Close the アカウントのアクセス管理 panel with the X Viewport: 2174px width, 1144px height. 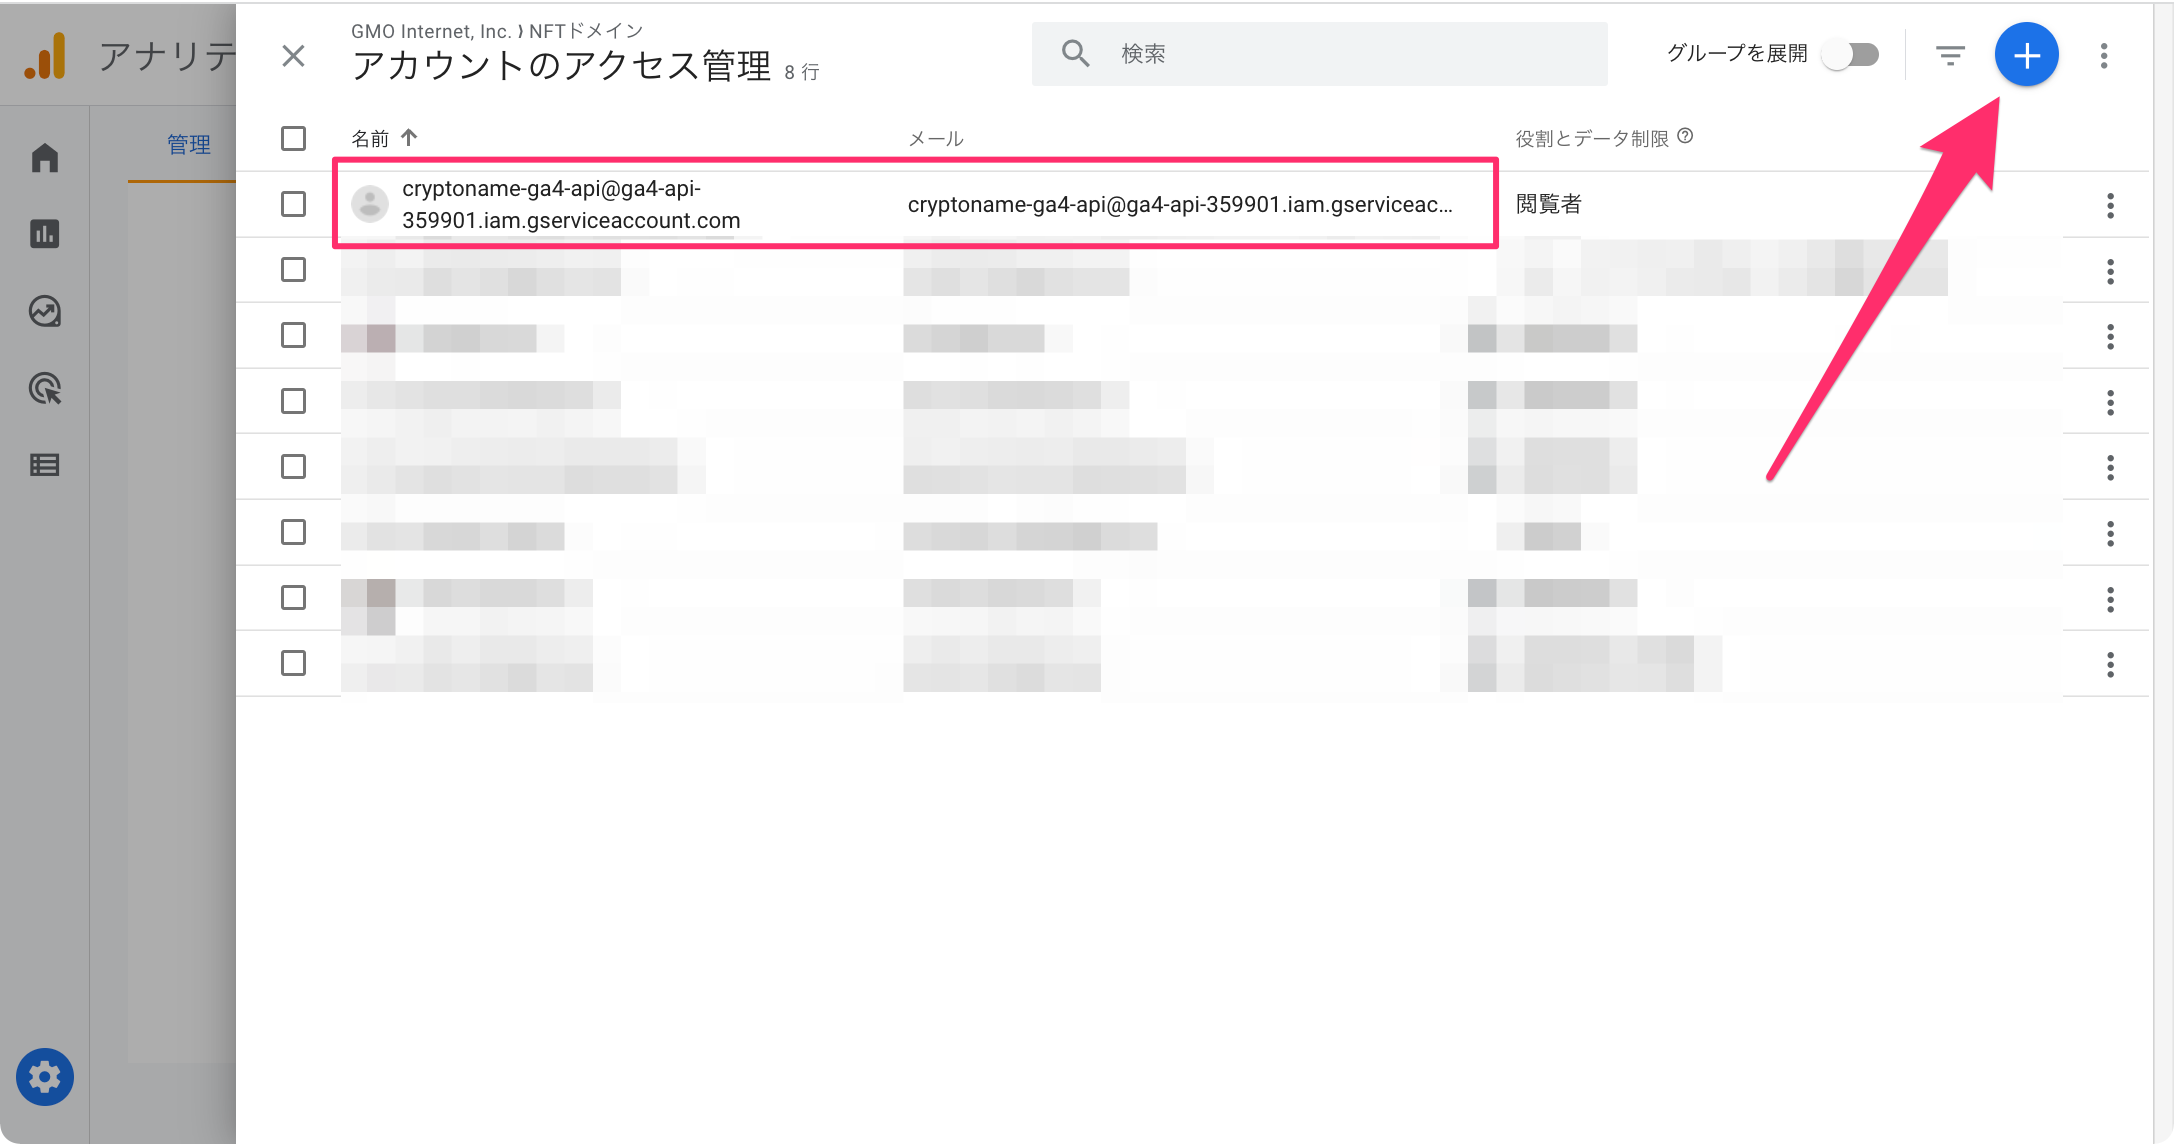pos(293,56)
